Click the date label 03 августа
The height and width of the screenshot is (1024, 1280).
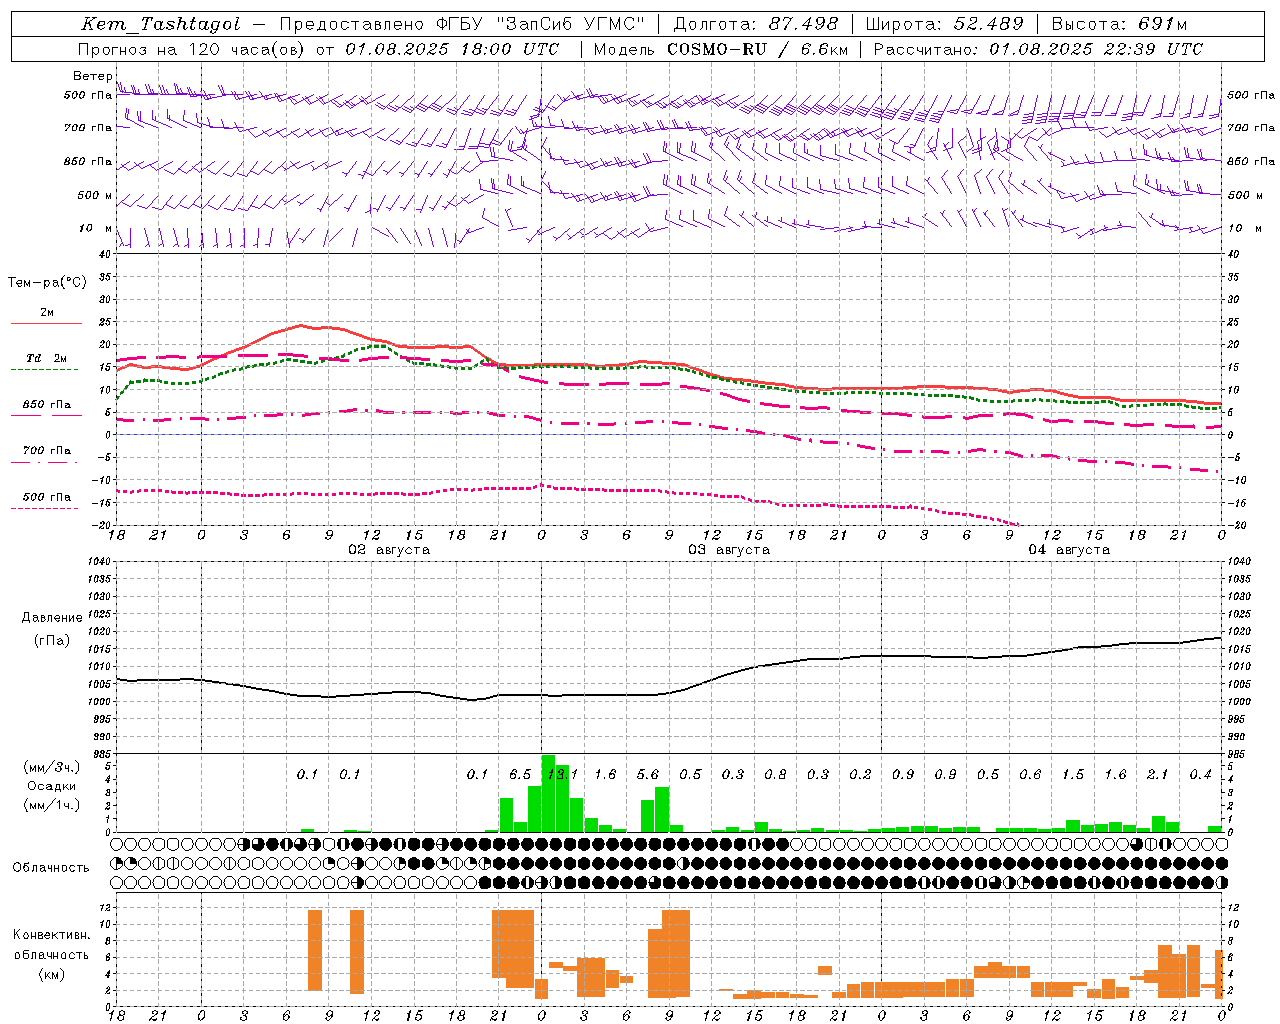729,550
